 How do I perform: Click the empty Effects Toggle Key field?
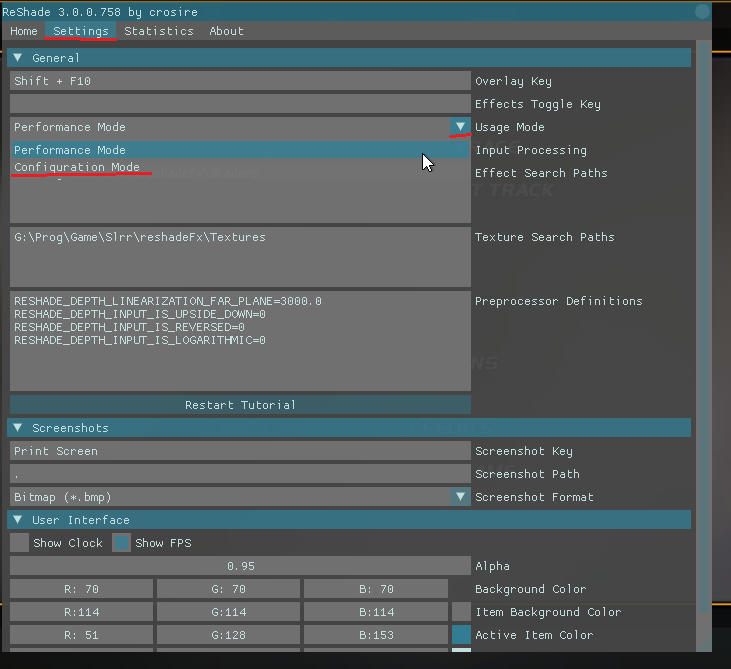pos(240,104)
